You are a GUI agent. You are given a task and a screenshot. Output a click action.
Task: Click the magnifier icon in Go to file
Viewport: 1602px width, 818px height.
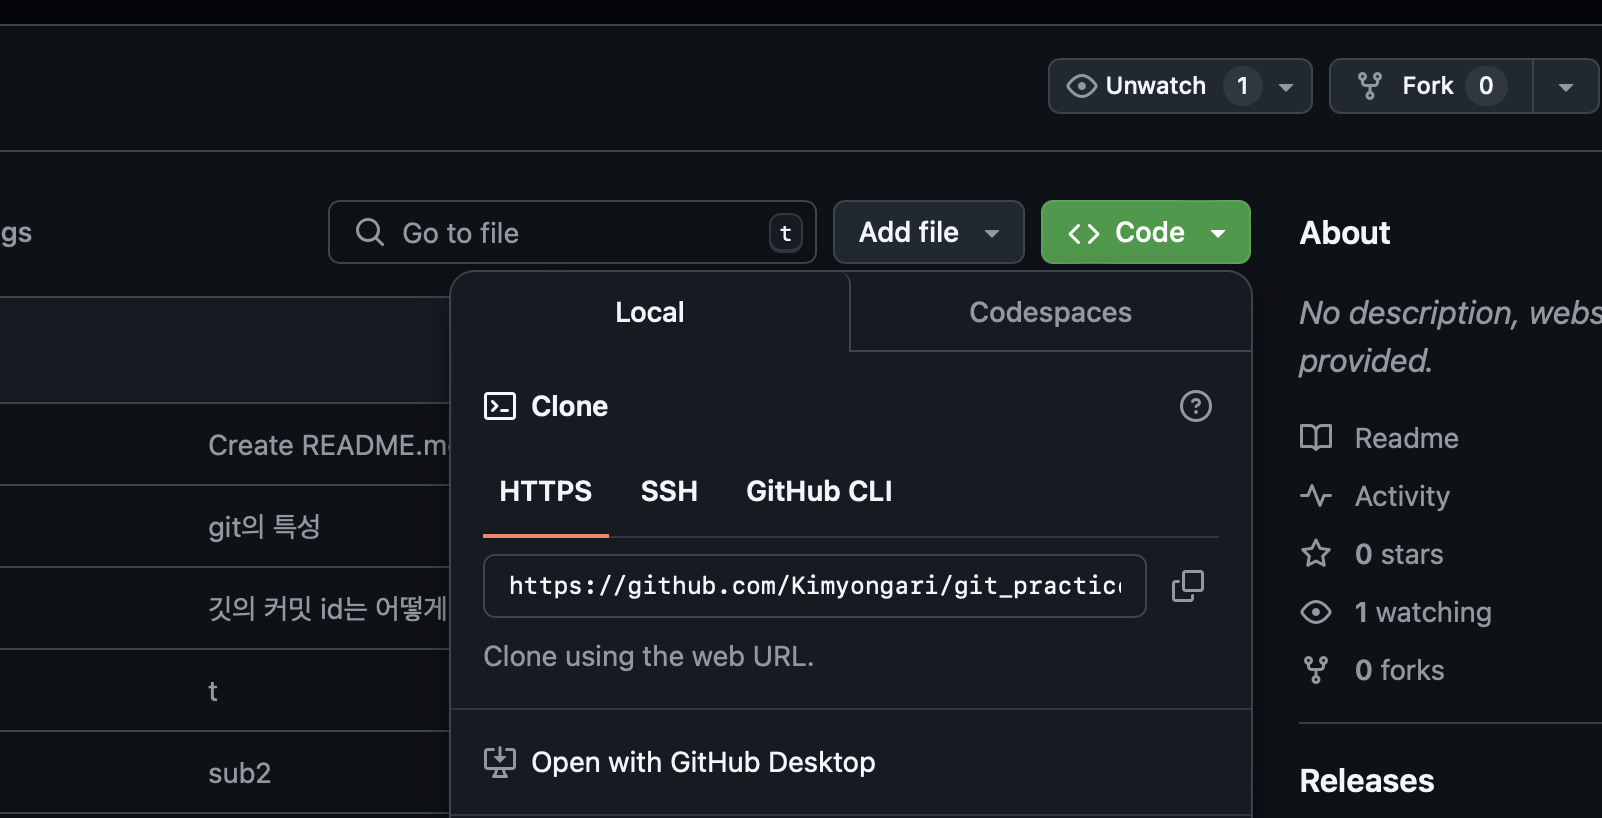[370, 232]
